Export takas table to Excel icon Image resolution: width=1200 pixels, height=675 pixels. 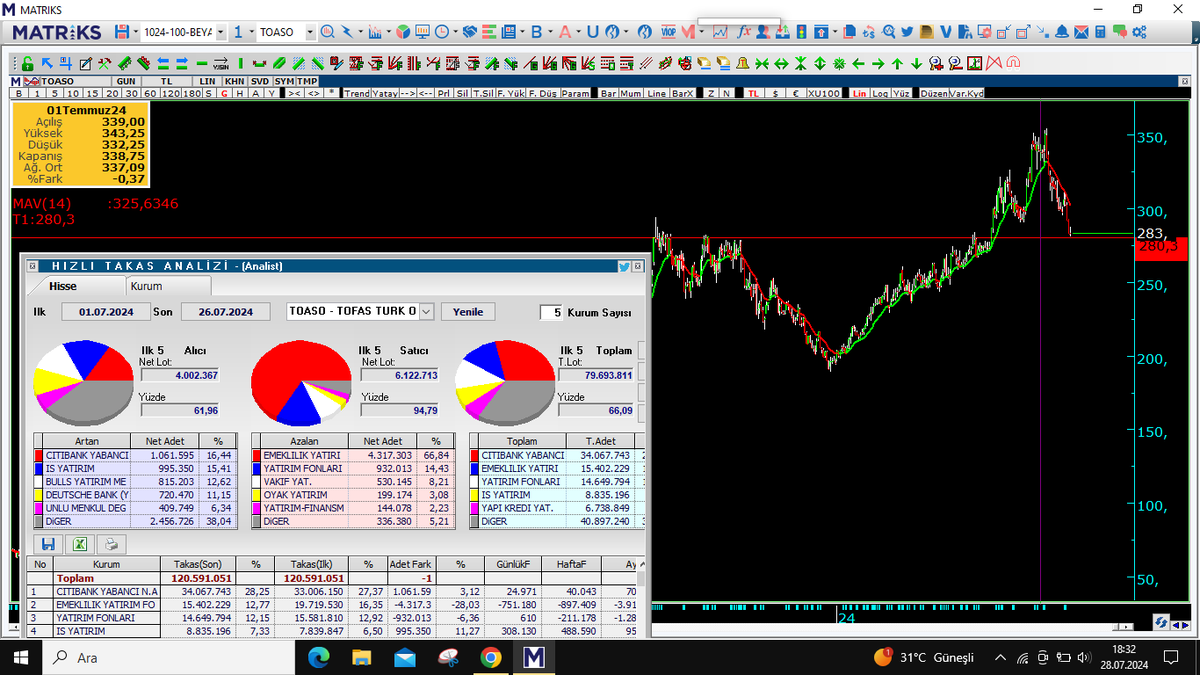pyautogui.click(x=80, y=544)
